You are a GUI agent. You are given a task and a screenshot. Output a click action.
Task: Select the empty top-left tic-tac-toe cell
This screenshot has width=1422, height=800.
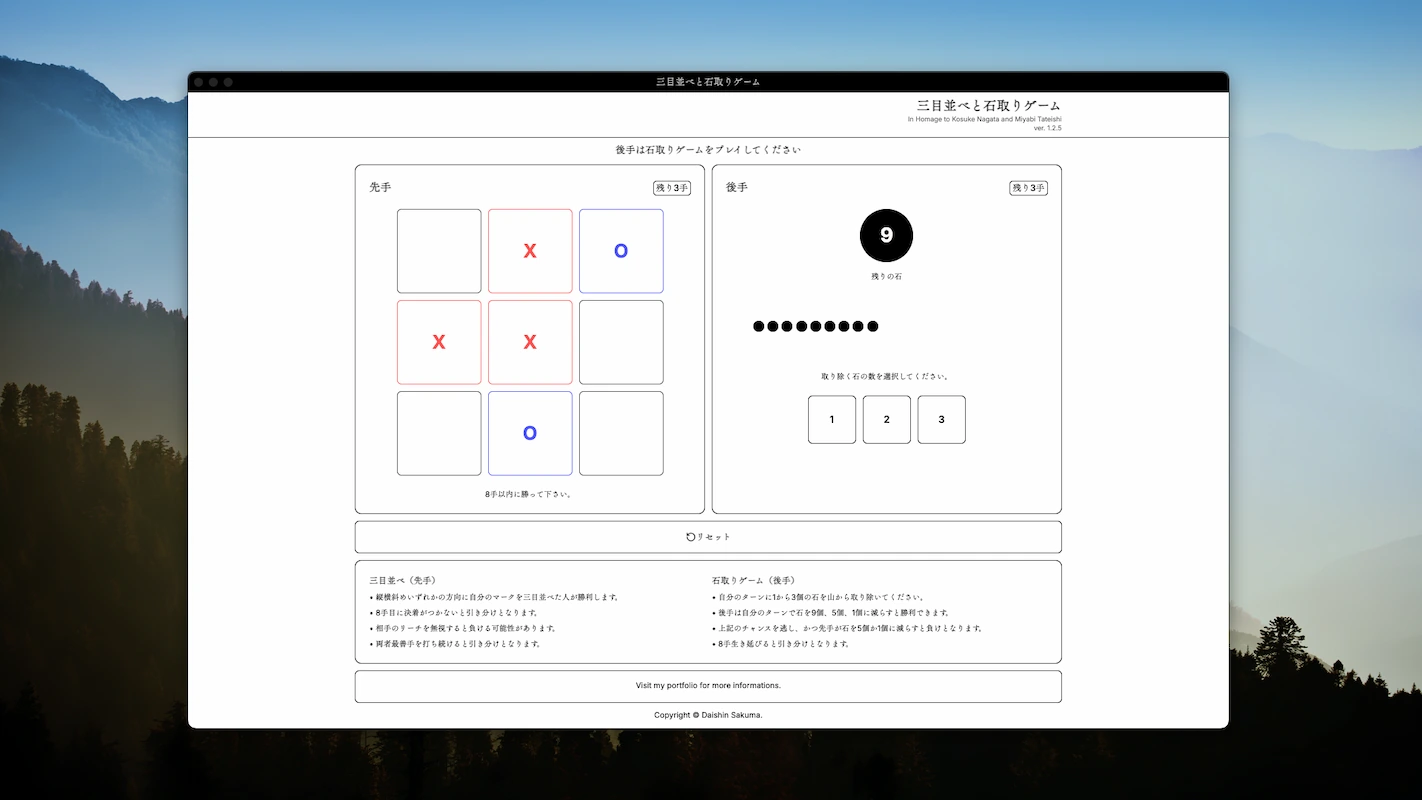tap(438, 251)
